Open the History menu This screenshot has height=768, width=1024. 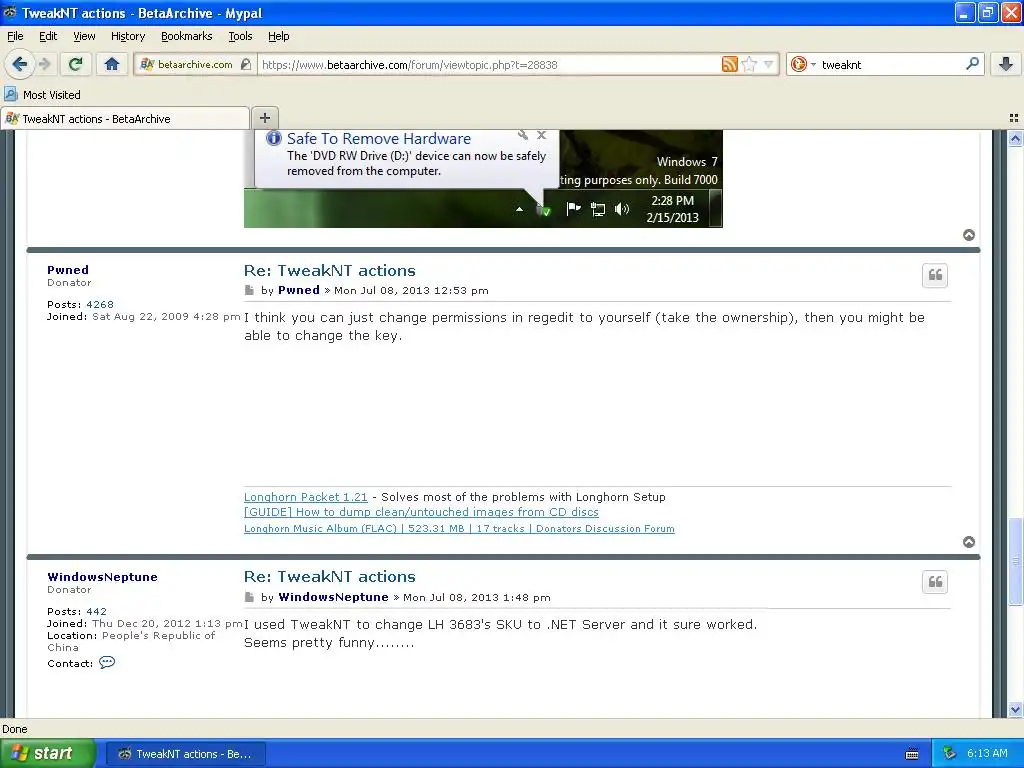pyautogui.click(x=127, y=36)
